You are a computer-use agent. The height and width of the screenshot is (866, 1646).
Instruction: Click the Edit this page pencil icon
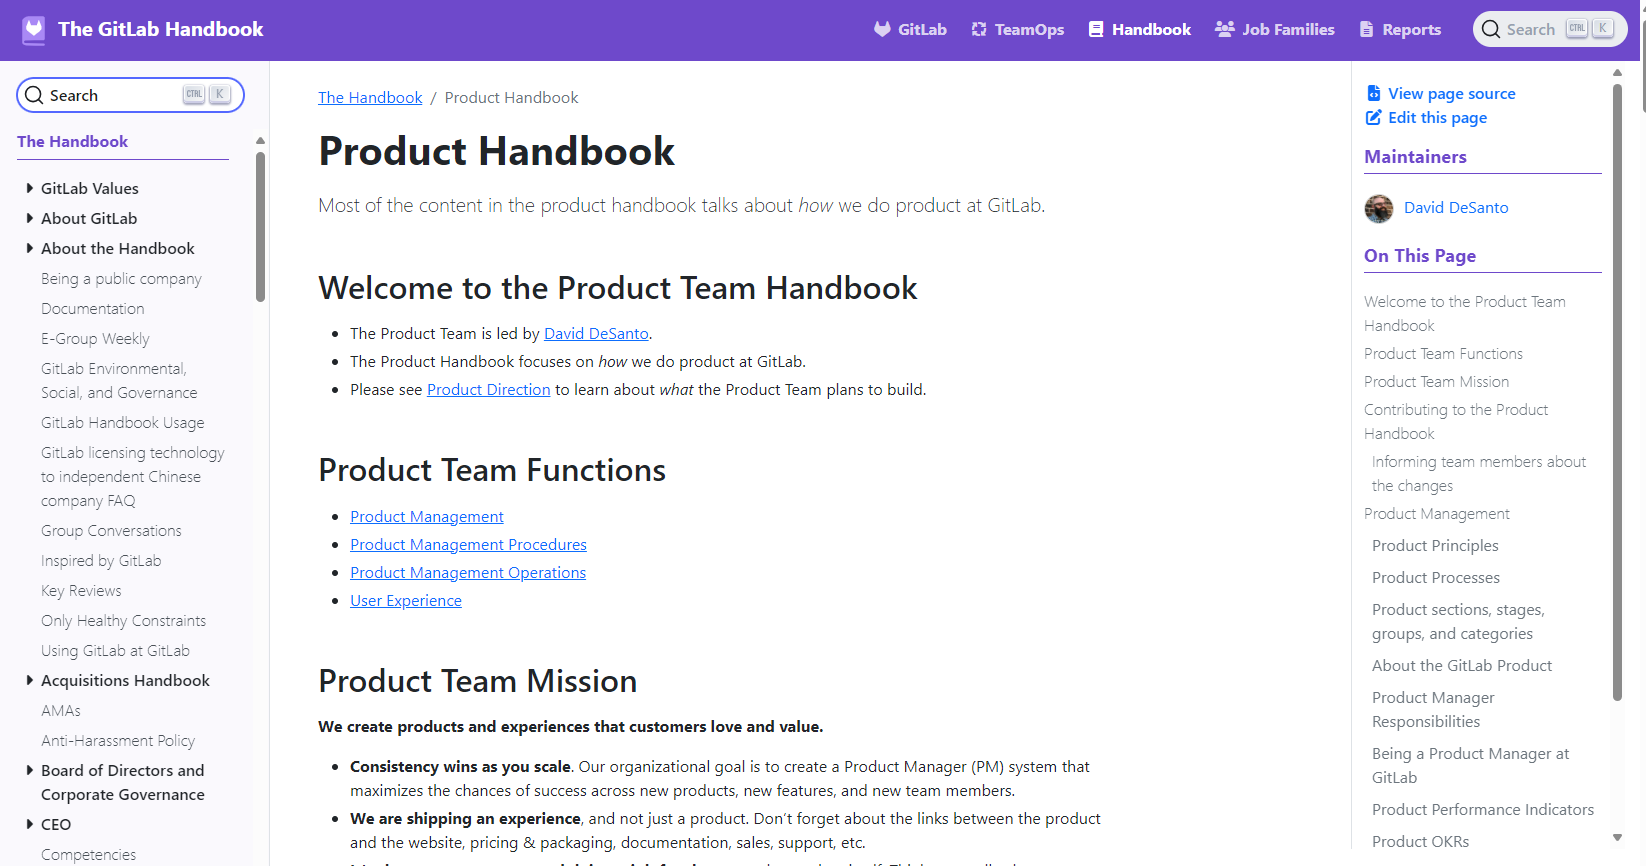(1374, 118)
